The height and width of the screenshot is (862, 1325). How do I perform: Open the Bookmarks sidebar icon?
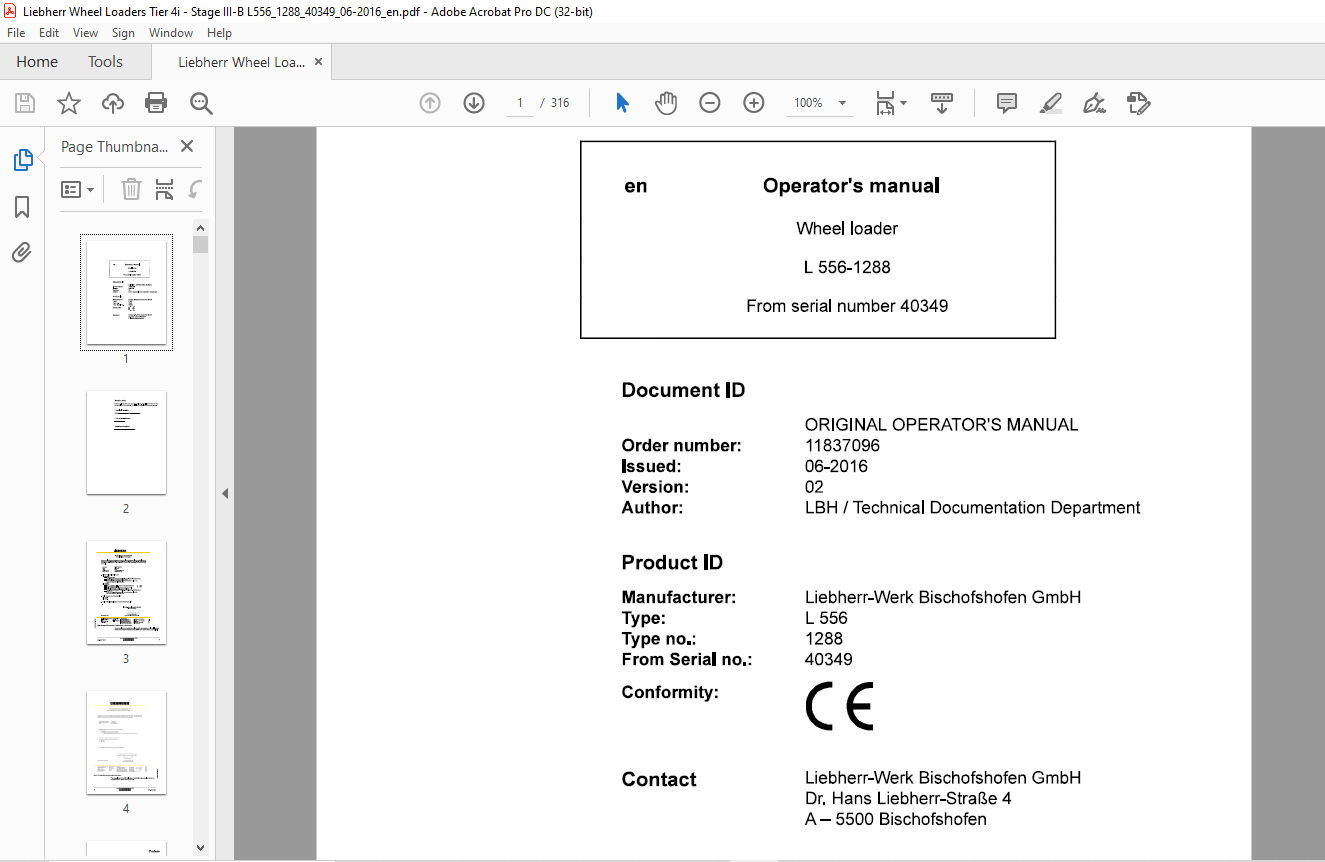pyautogui.click(x=22, y=207)
